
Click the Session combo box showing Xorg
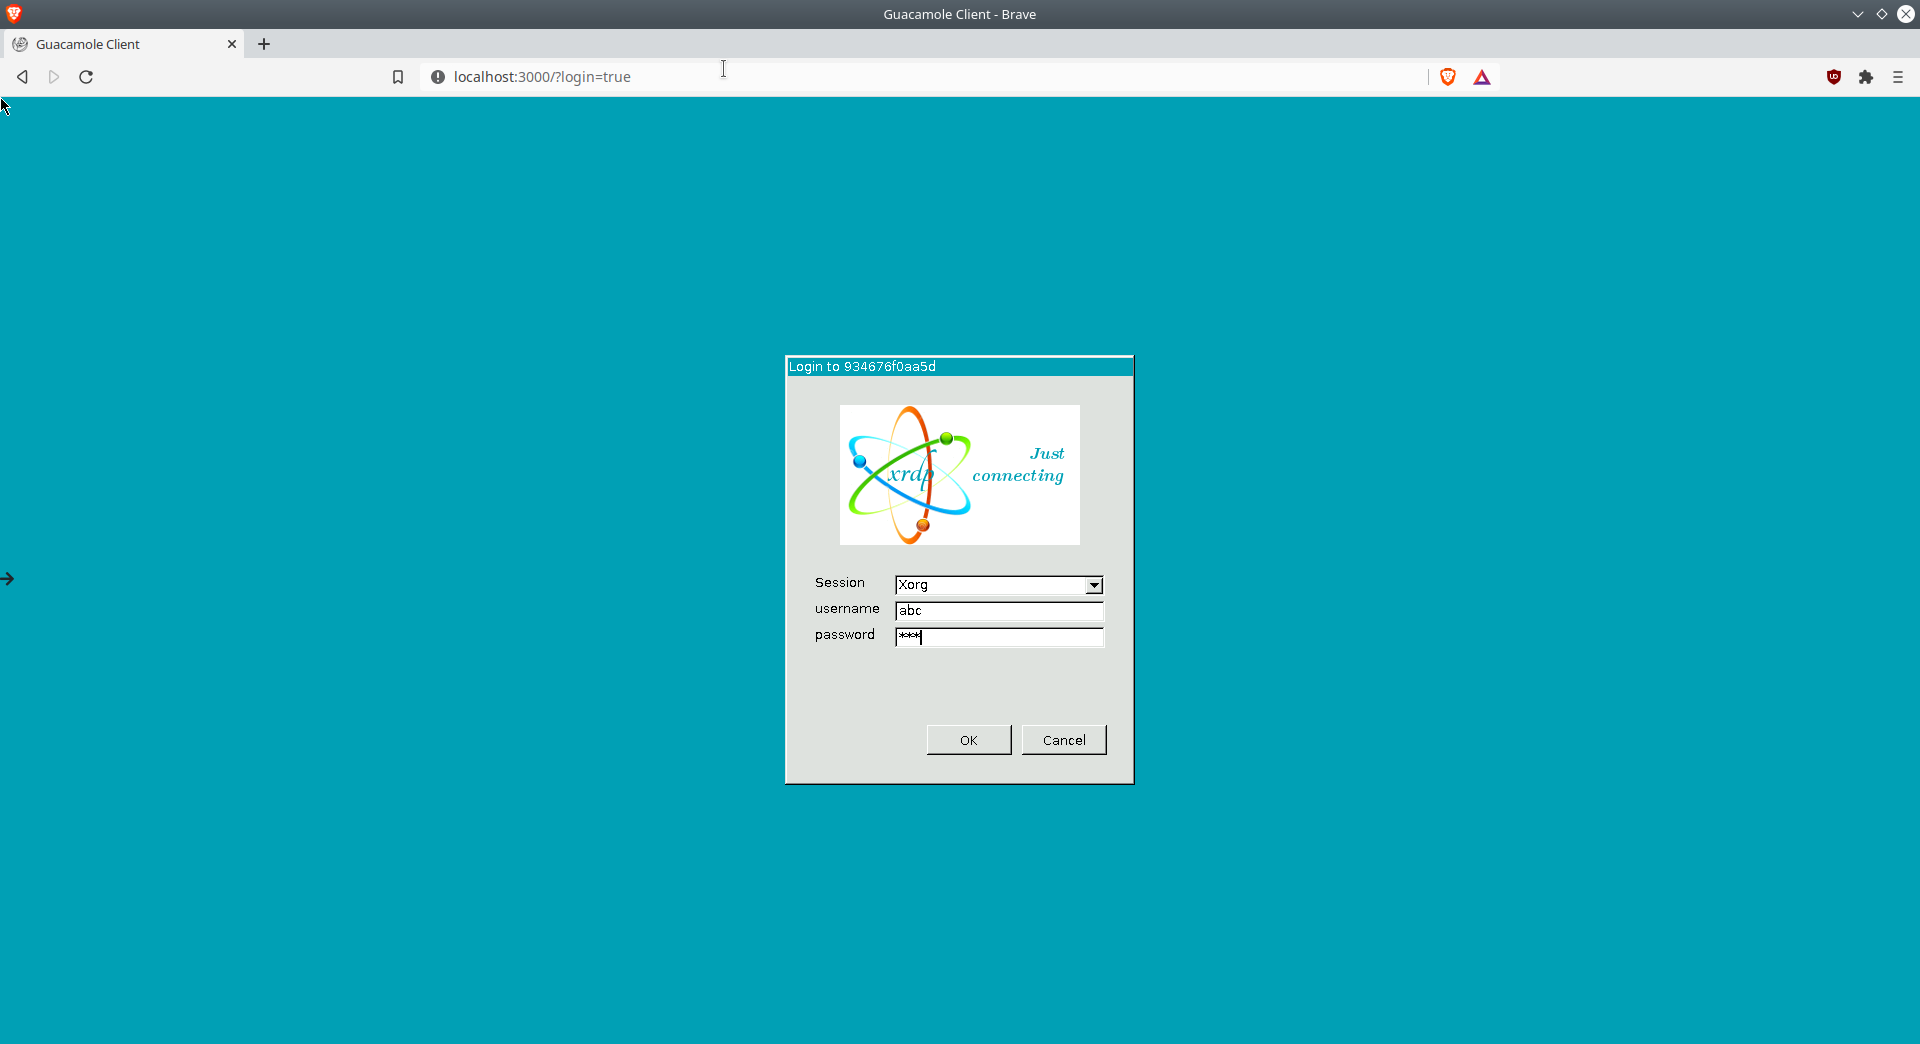pos(999,585)
